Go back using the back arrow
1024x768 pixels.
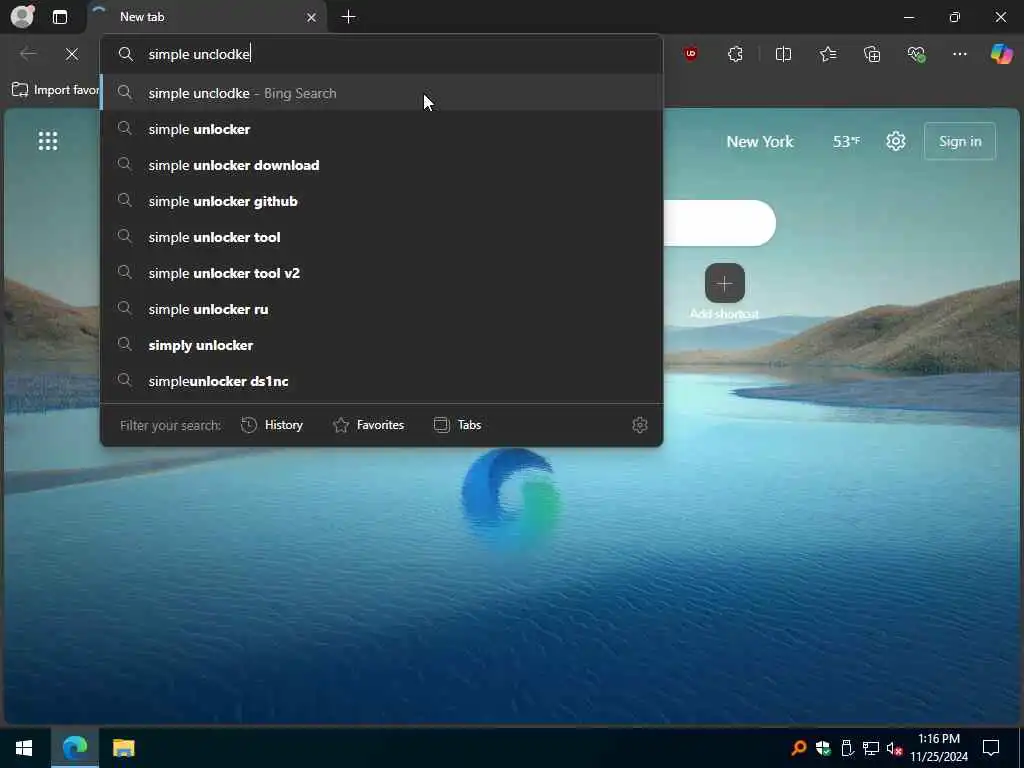tap(28, 54)
